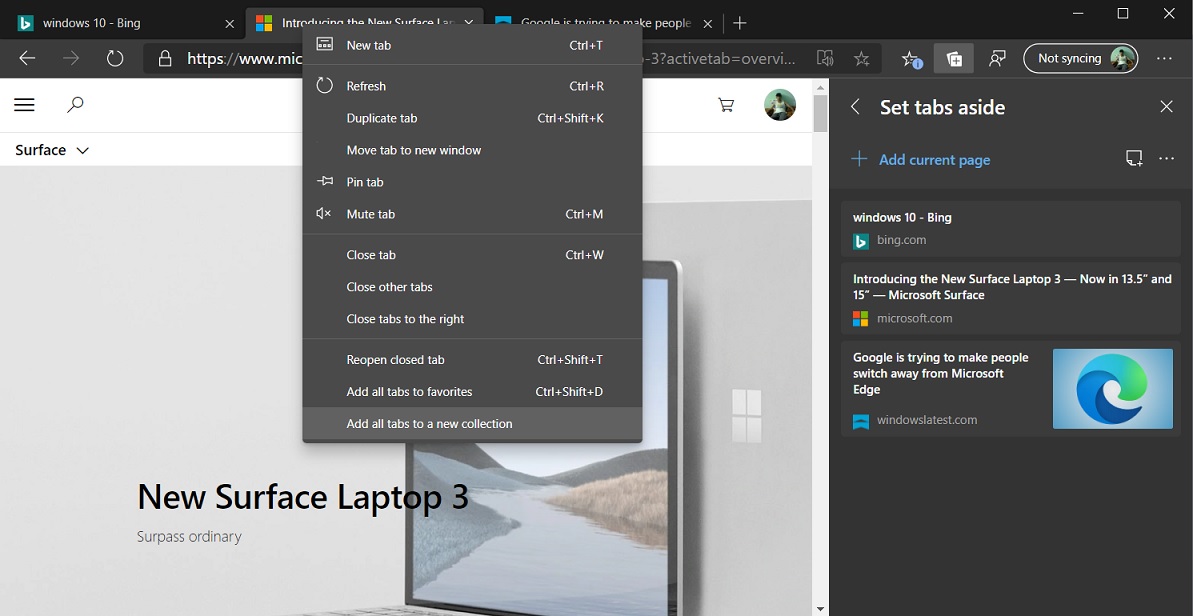This screenshot has width=1193, height=616.
Task: Click Add current page link
Action: 934,160
